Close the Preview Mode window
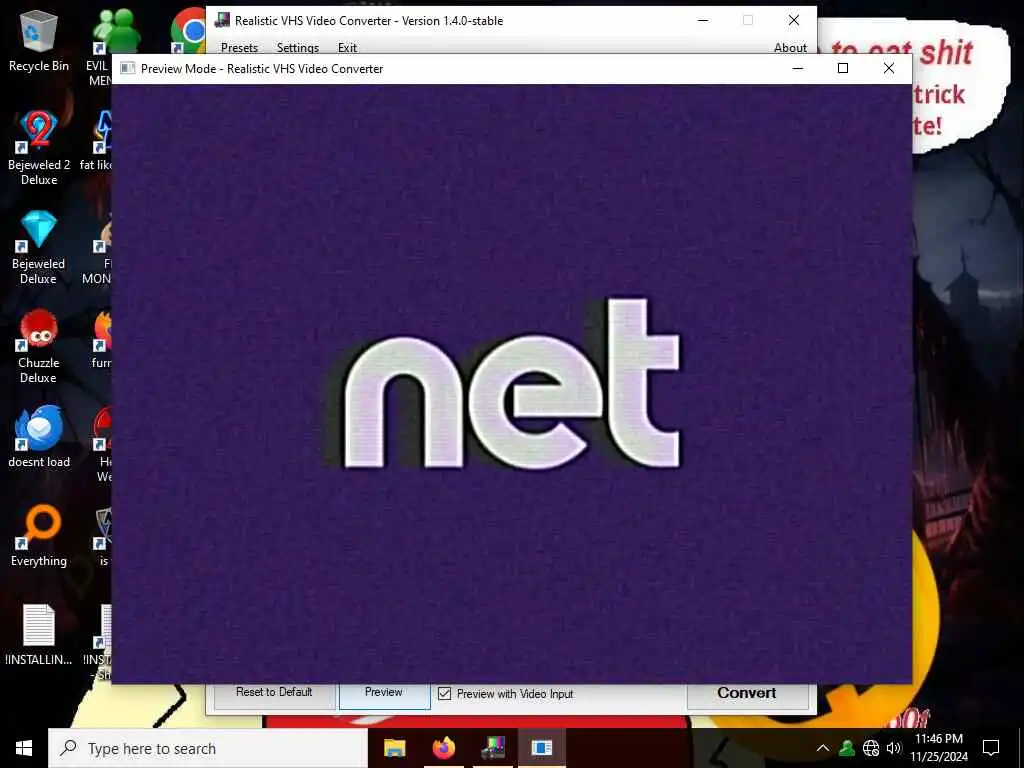1024x768 pixels. (889, 68)
